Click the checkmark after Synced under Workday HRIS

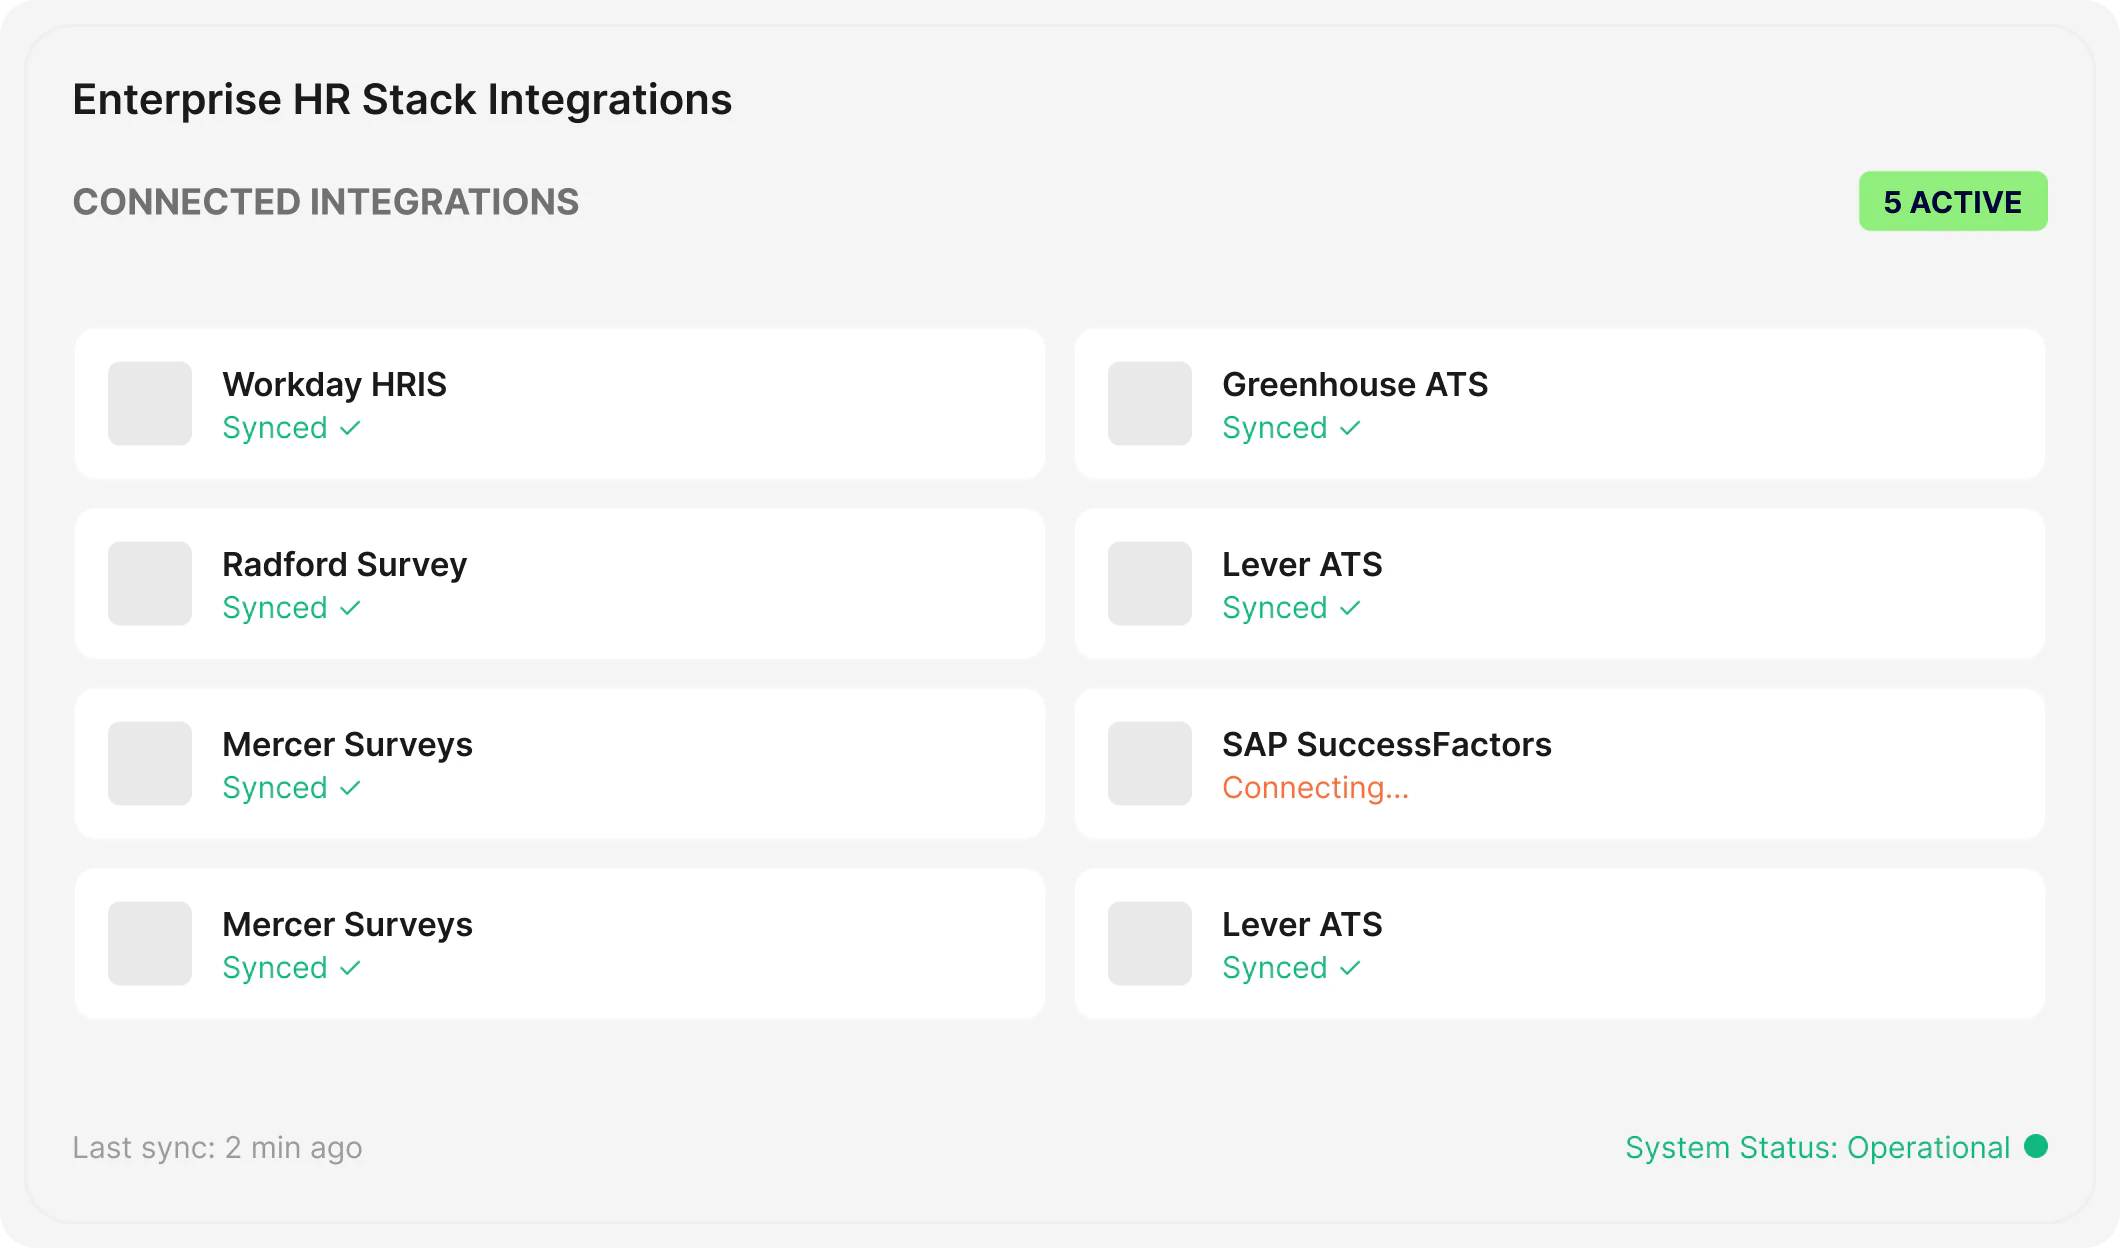(350, 429)
